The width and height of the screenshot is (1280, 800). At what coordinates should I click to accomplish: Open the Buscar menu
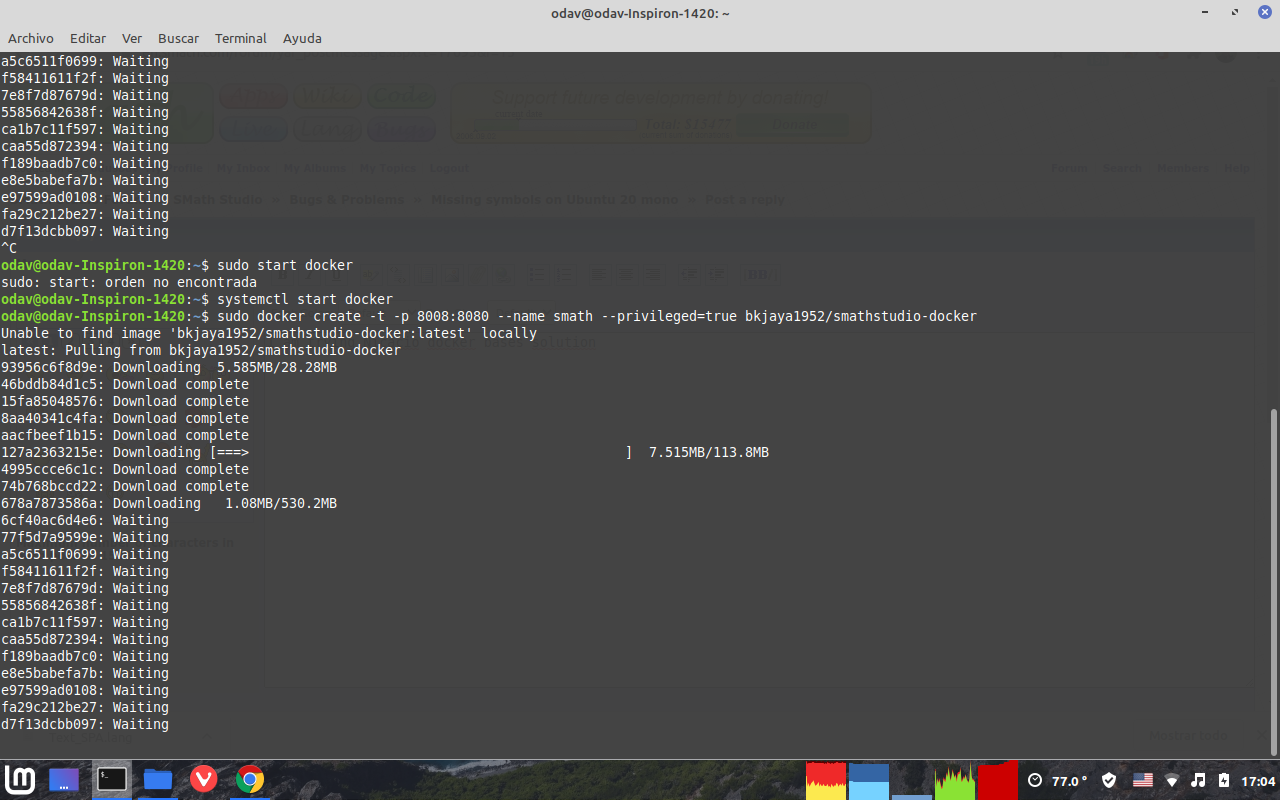(178, 38)
